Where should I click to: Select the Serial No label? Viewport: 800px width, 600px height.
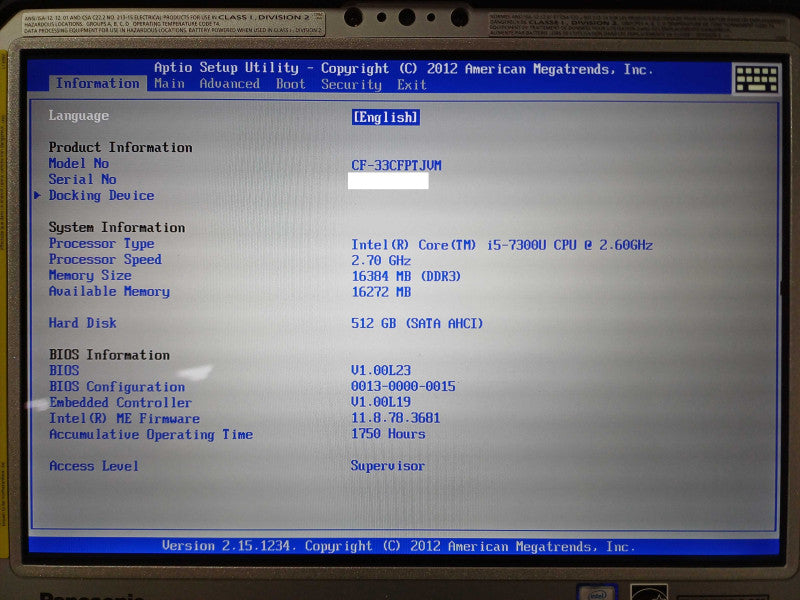pos(82,179)
